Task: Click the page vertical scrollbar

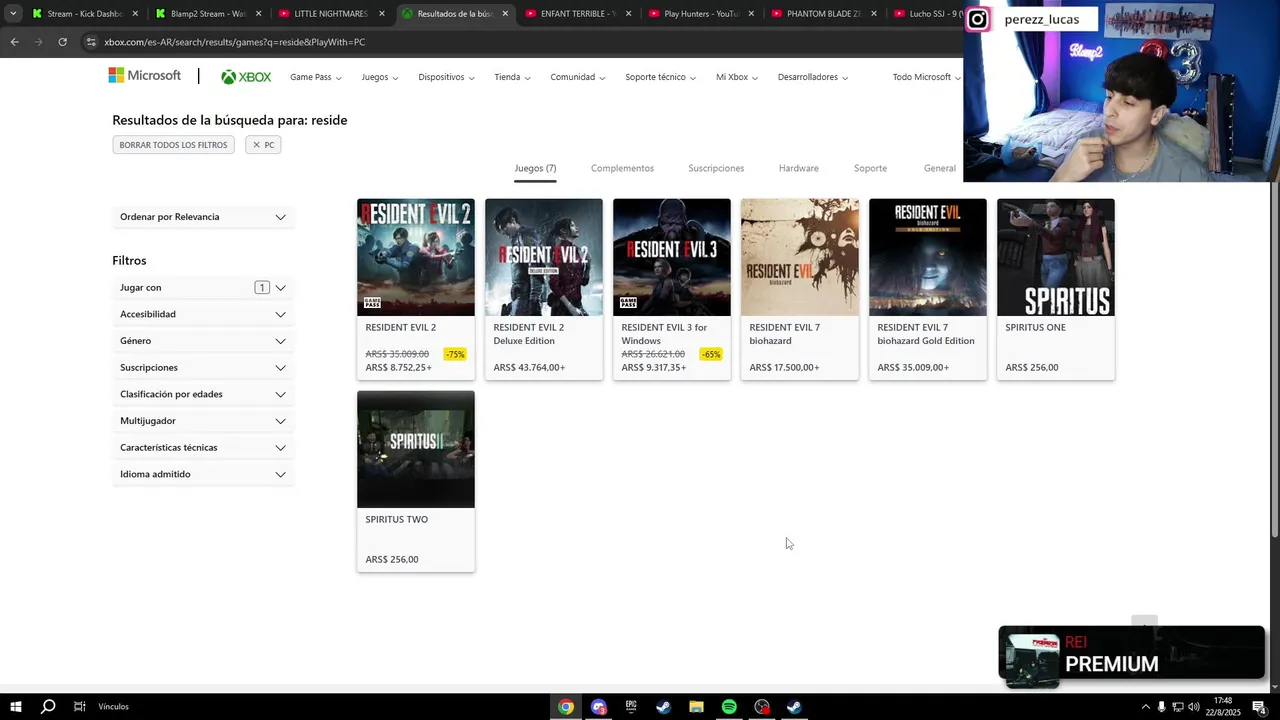Action: tap(1275, 360)
